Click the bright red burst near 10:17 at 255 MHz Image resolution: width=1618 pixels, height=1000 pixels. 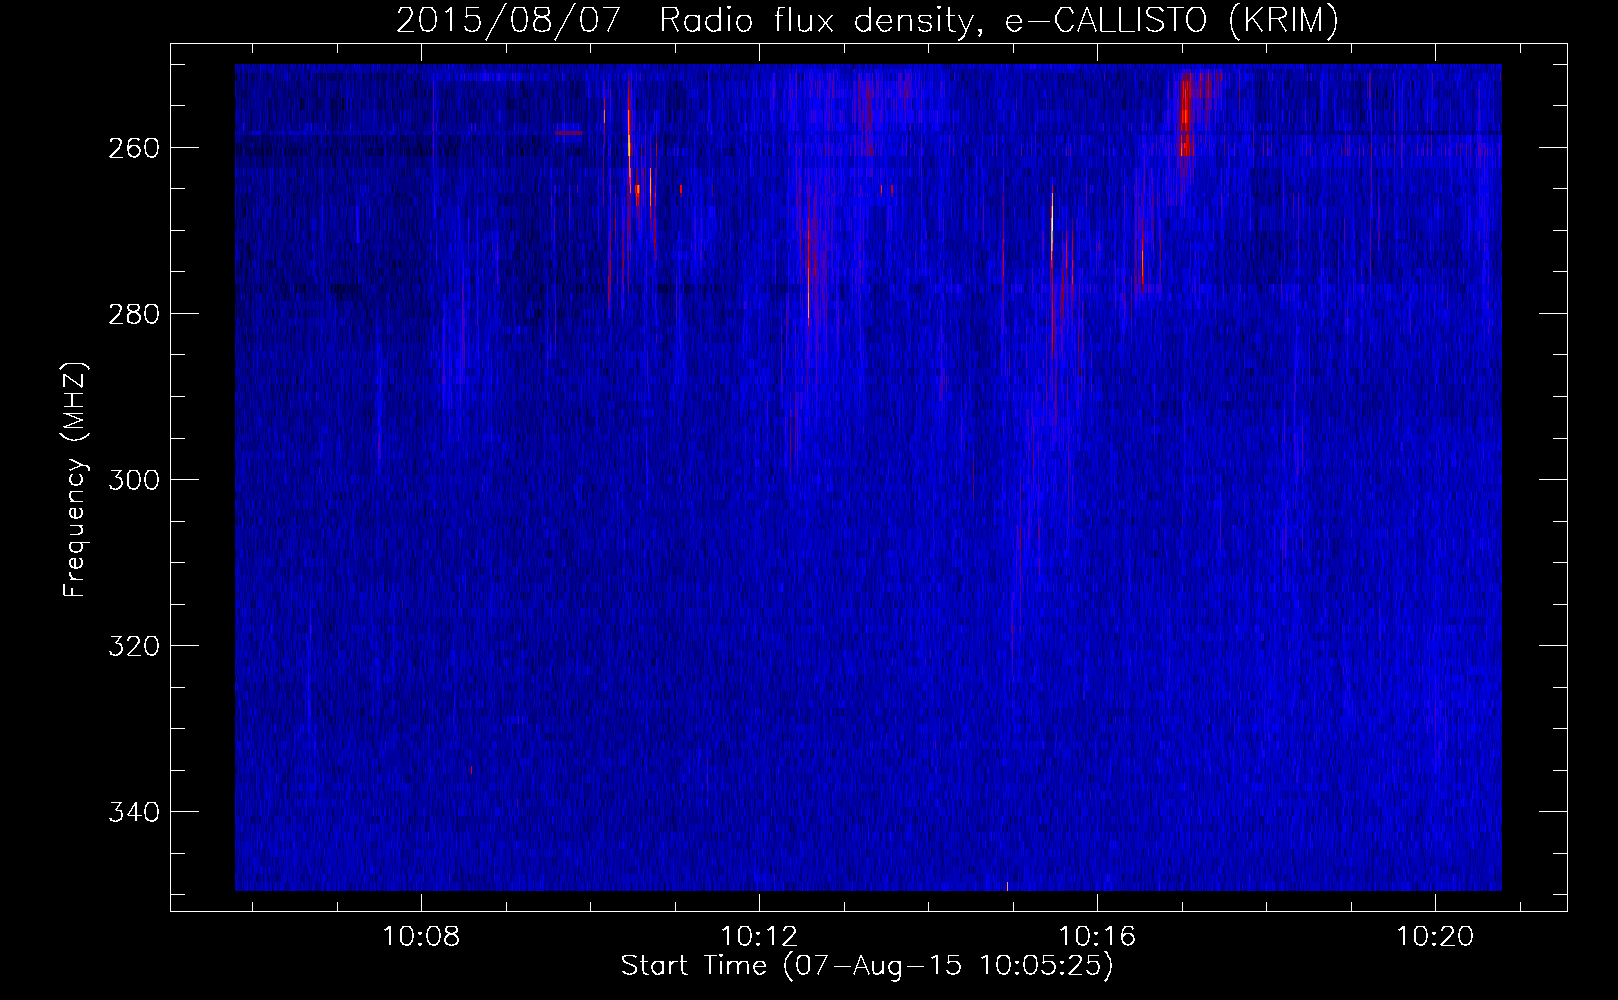[x=1186, y=115]
